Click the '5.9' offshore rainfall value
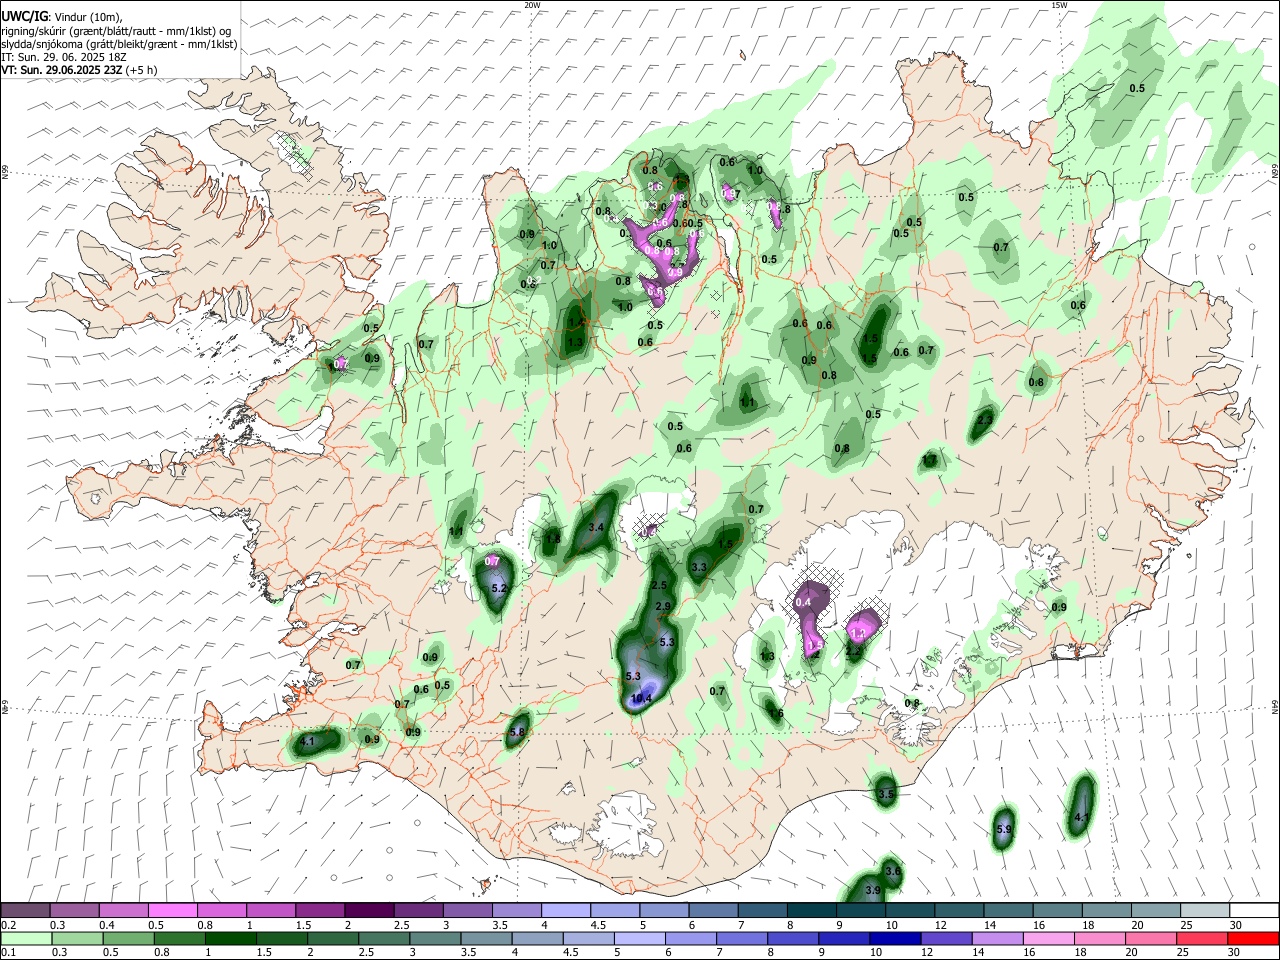The height and width of the screenshot is (960, 1280). click(x=1005, y=830)
